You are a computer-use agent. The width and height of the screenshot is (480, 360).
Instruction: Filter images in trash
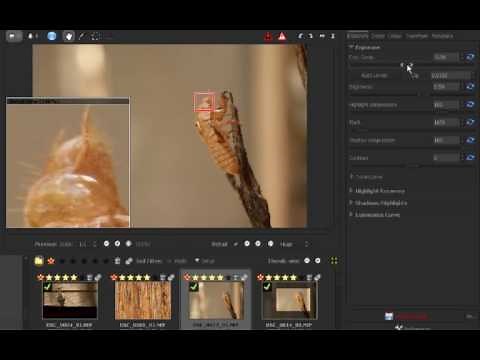117,261
